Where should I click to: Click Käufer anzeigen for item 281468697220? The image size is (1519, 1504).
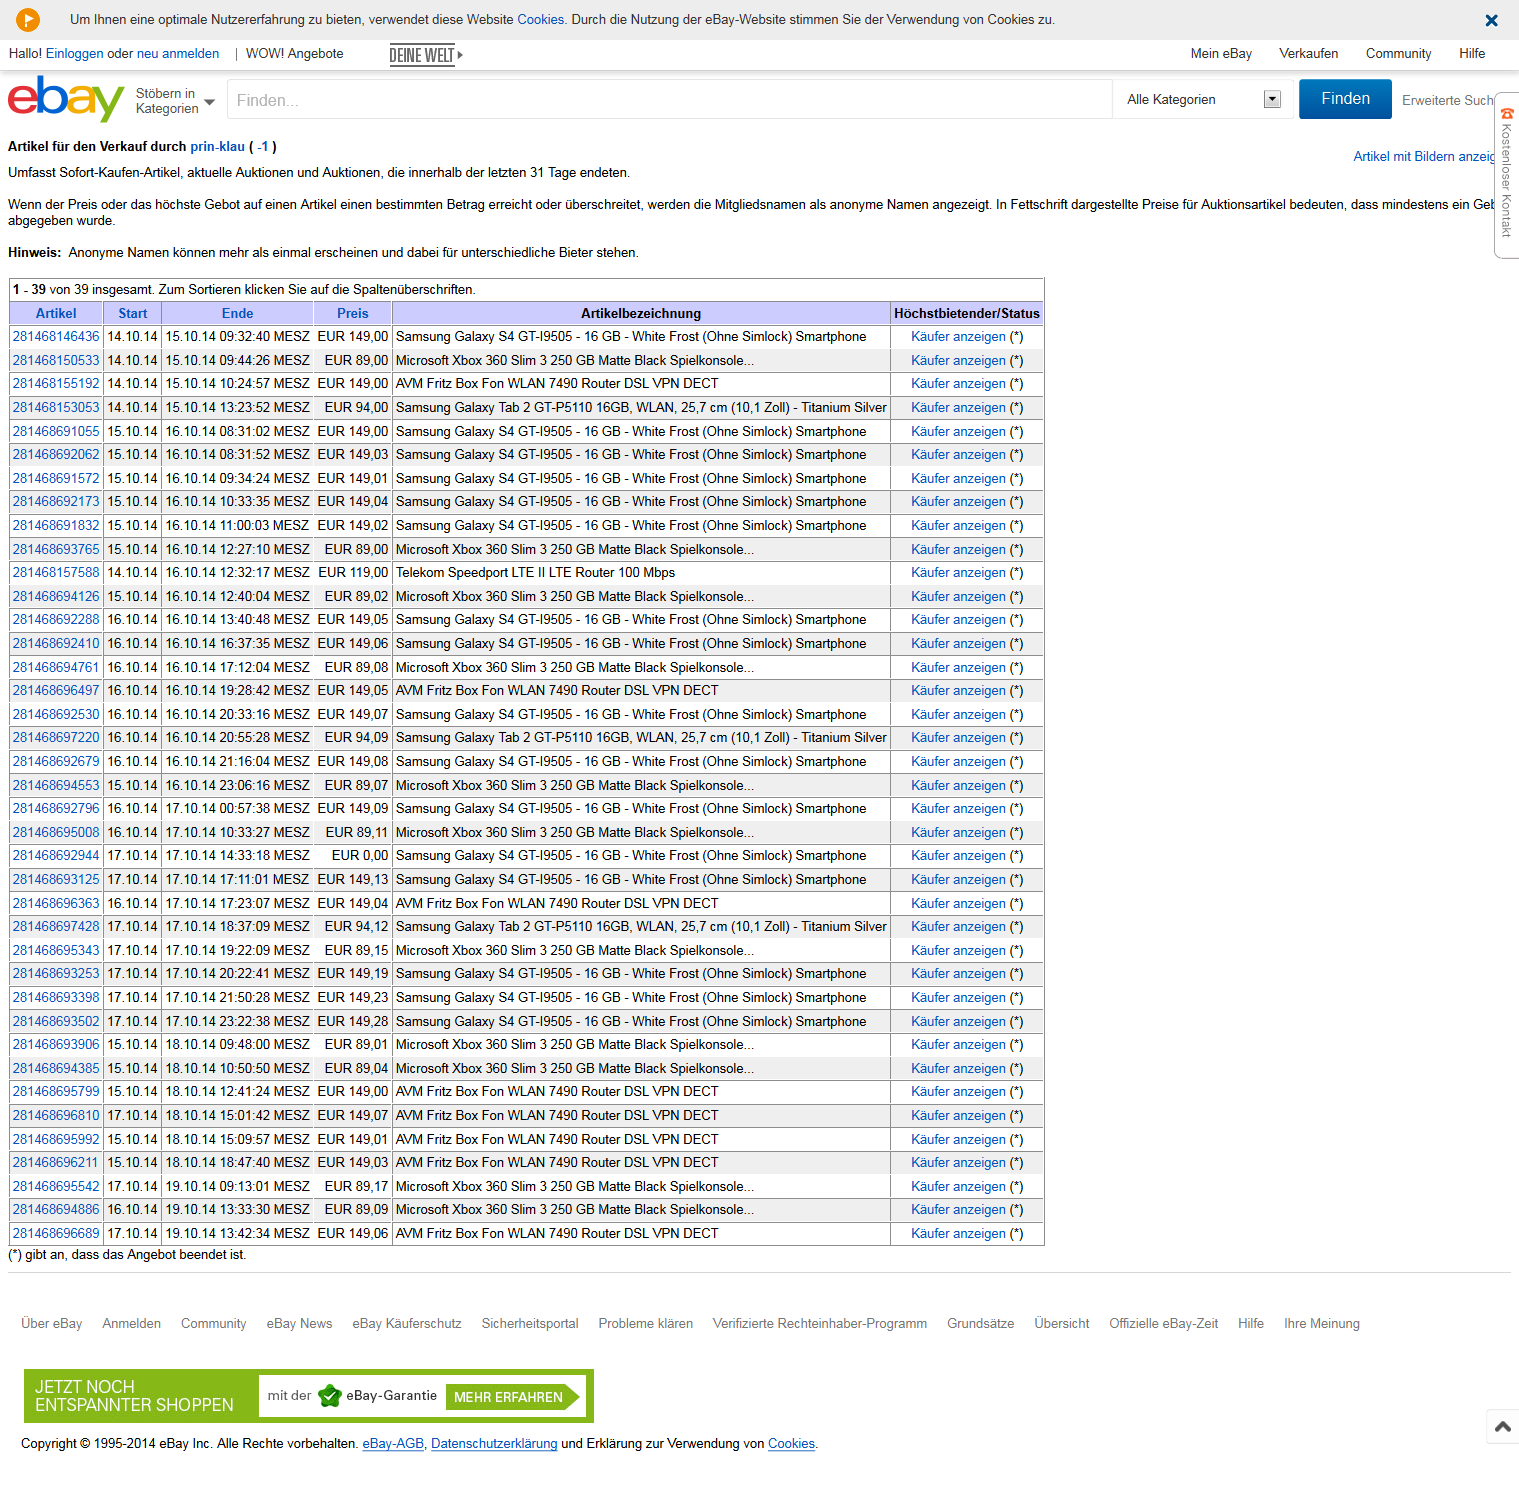pos(958,738)
